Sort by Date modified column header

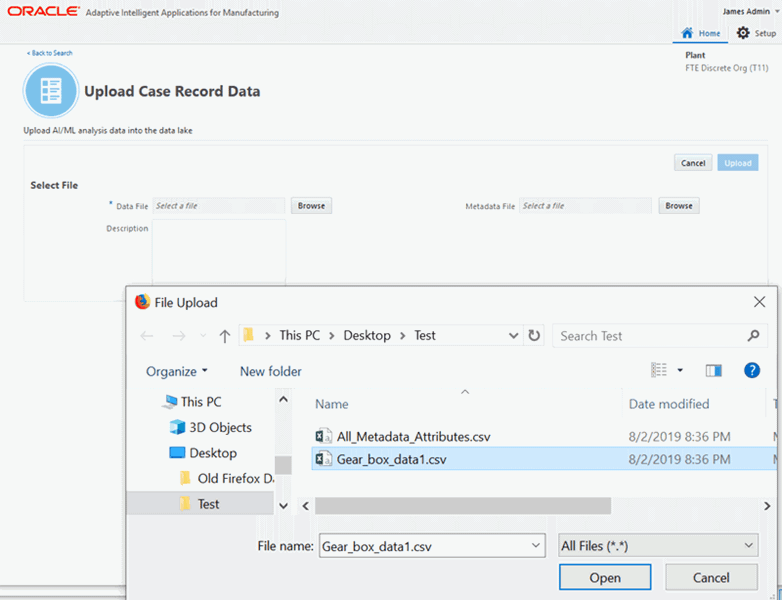[669, 403]
